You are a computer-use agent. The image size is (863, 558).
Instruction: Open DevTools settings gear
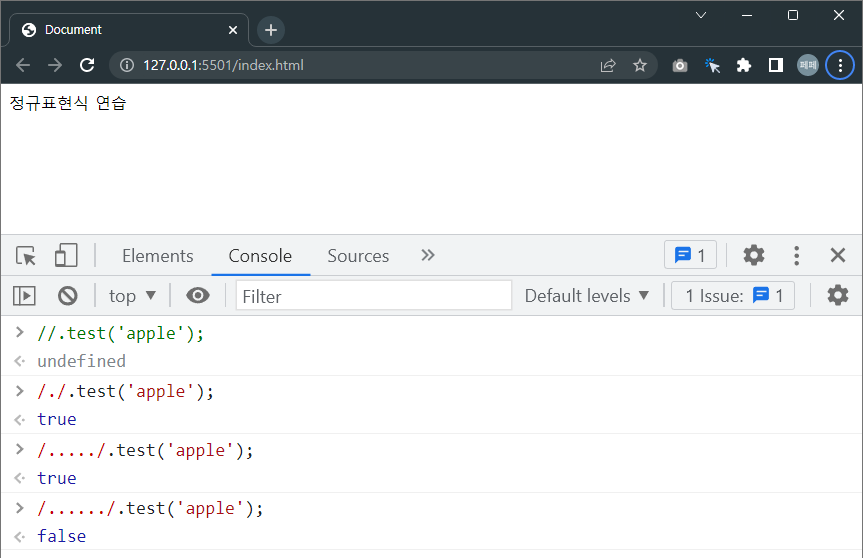point(753,255)
